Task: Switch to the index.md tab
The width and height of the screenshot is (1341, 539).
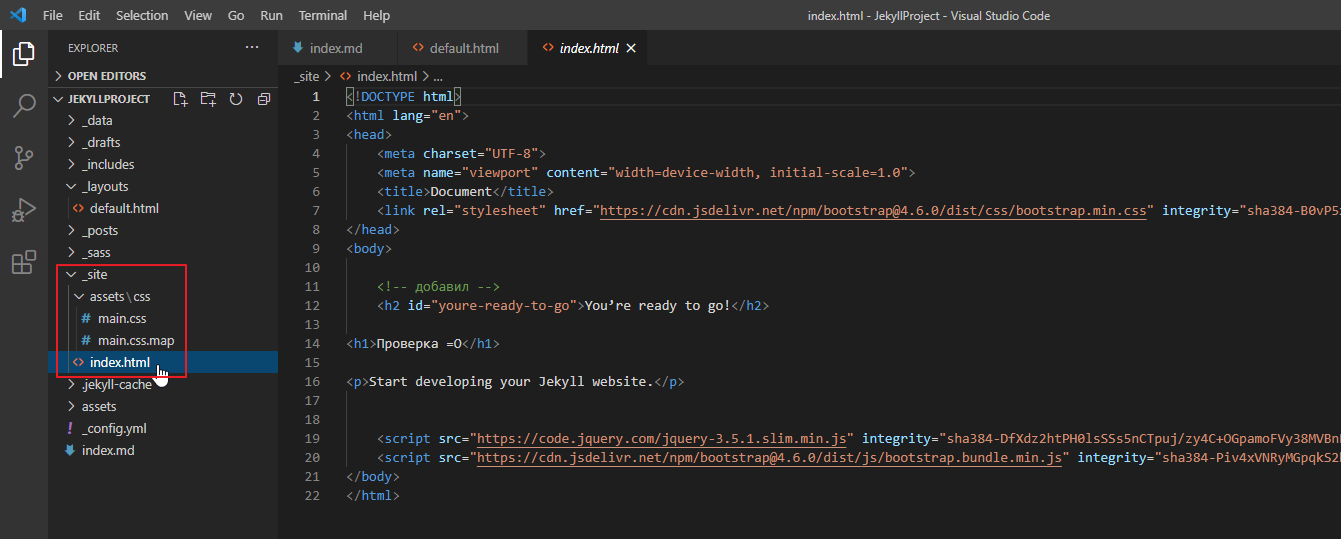Action: (335, 48)
